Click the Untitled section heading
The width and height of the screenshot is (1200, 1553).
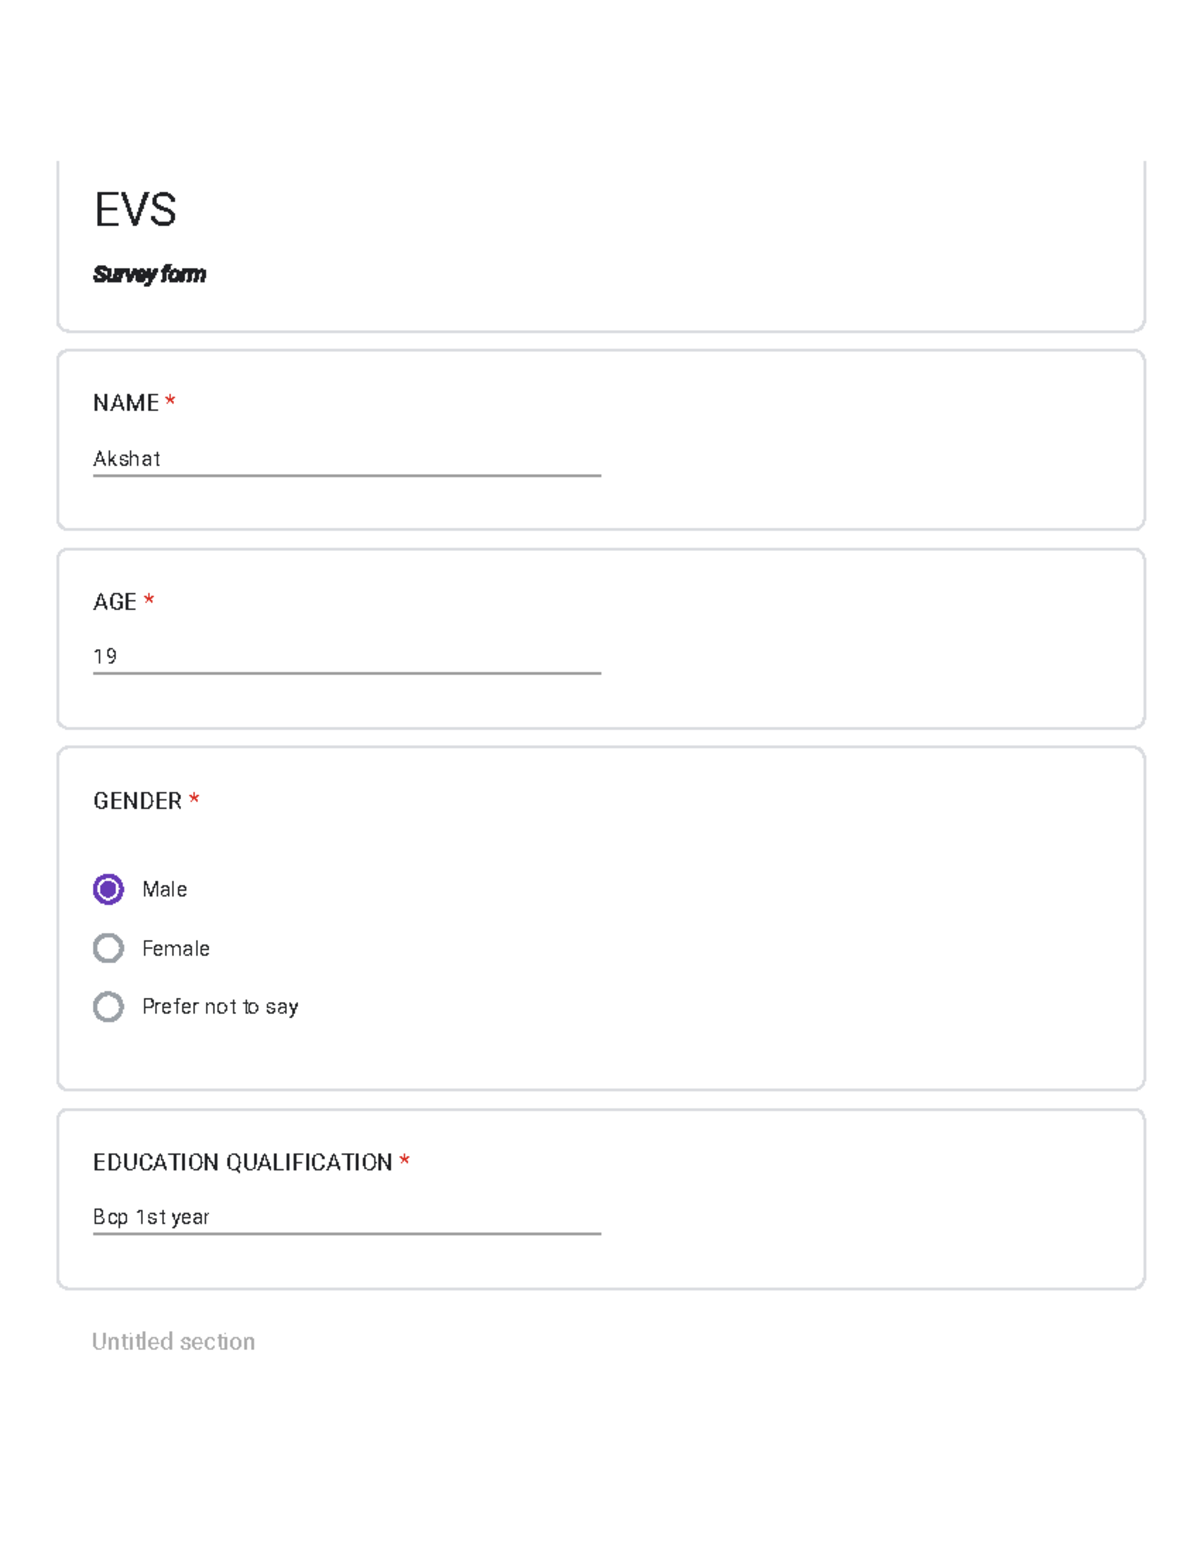point(173,1342)
